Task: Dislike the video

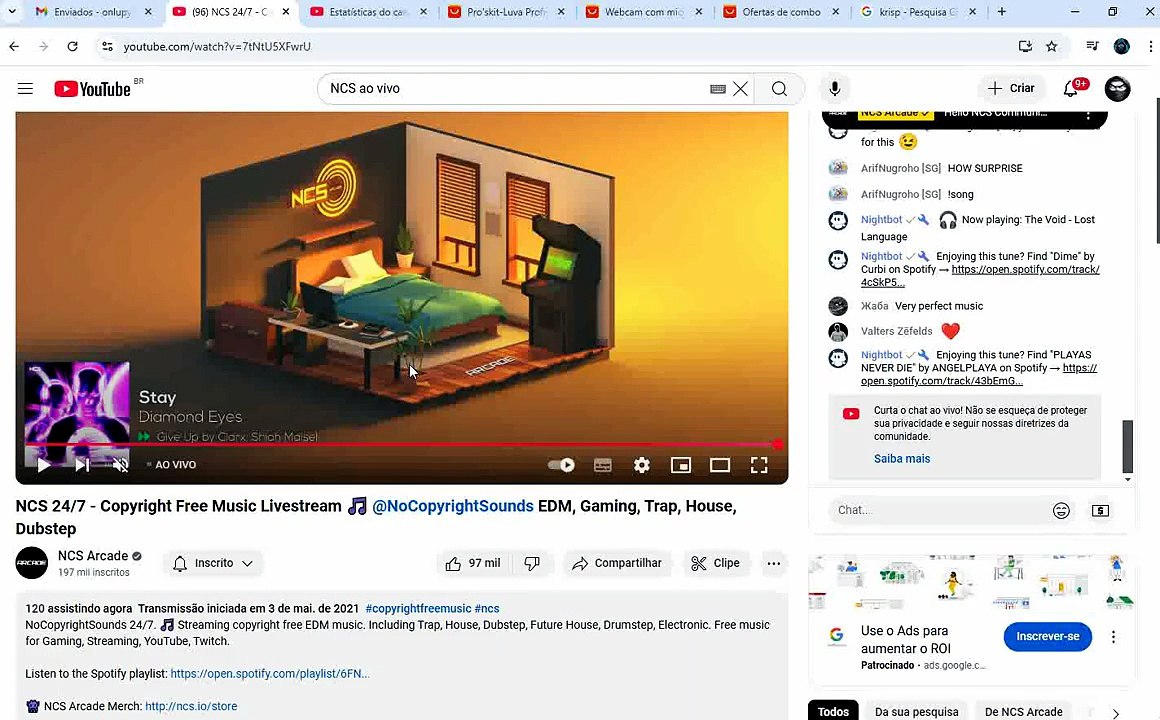Action: (x=532, y=563)
